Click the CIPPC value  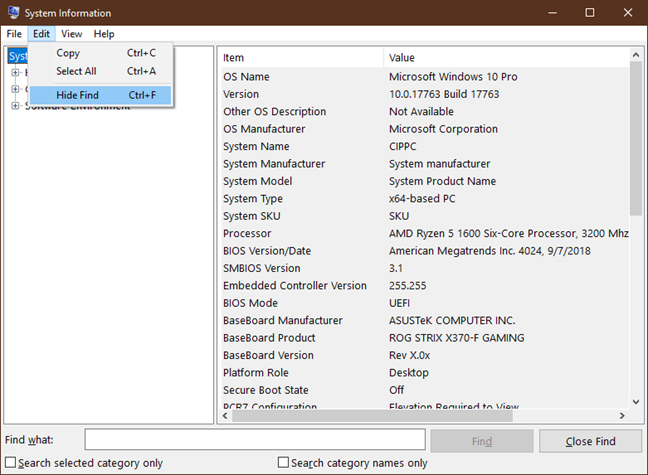[x=403, y=146]
